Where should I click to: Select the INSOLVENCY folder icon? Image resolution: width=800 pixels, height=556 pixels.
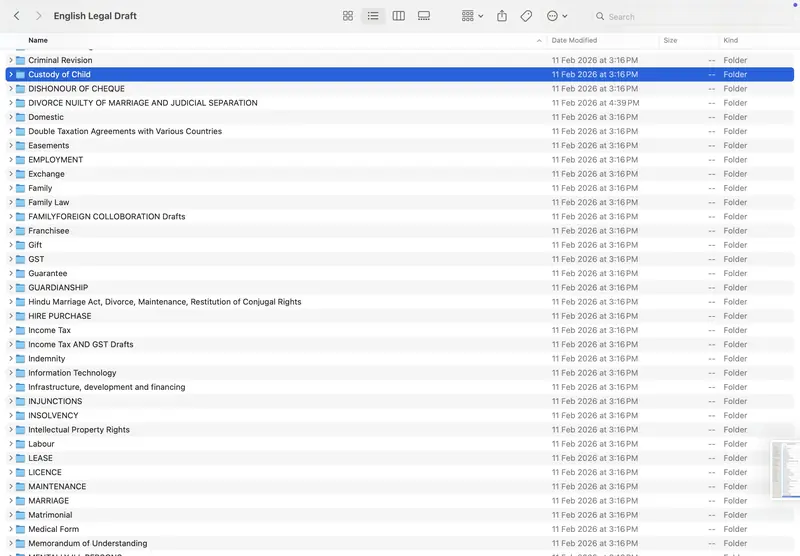[x=20, y=416]
